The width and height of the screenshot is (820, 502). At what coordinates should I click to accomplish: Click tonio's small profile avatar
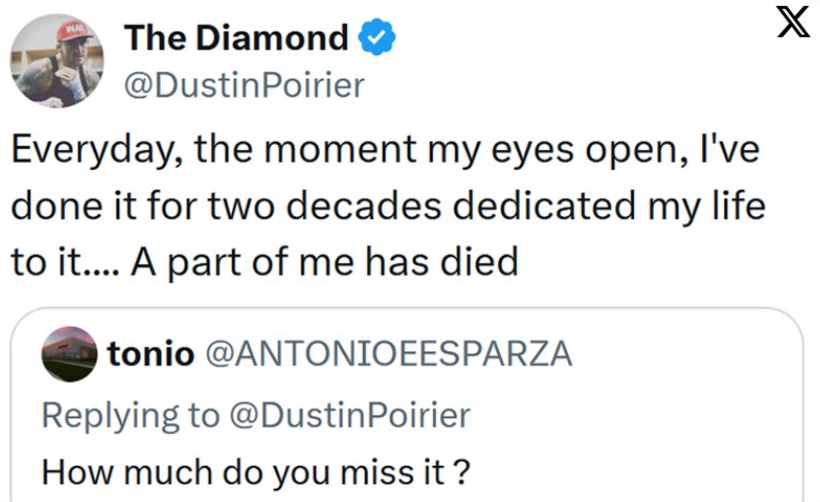(x=68, y=354)
